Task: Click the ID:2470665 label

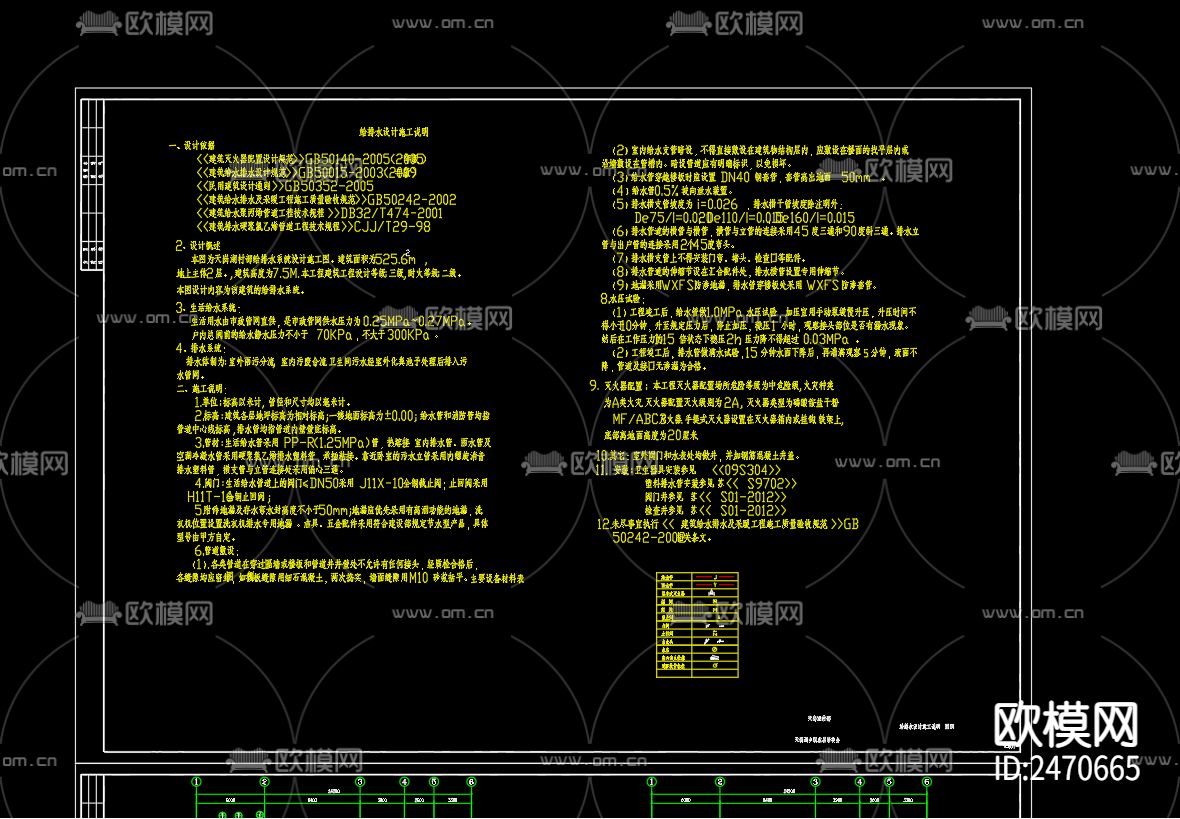Action: click(x=1066, y=769)
